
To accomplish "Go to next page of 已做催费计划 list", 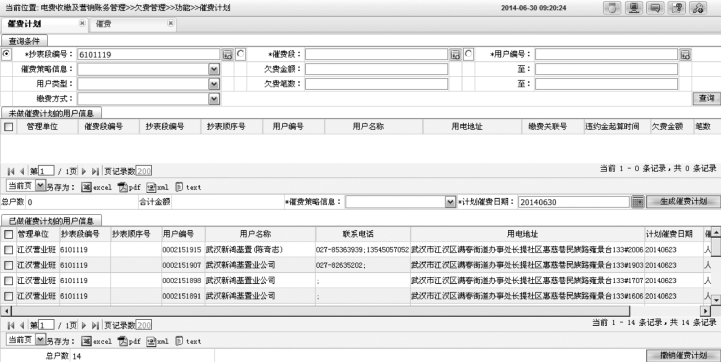I will pyautogui.click(x=84, y=325).
